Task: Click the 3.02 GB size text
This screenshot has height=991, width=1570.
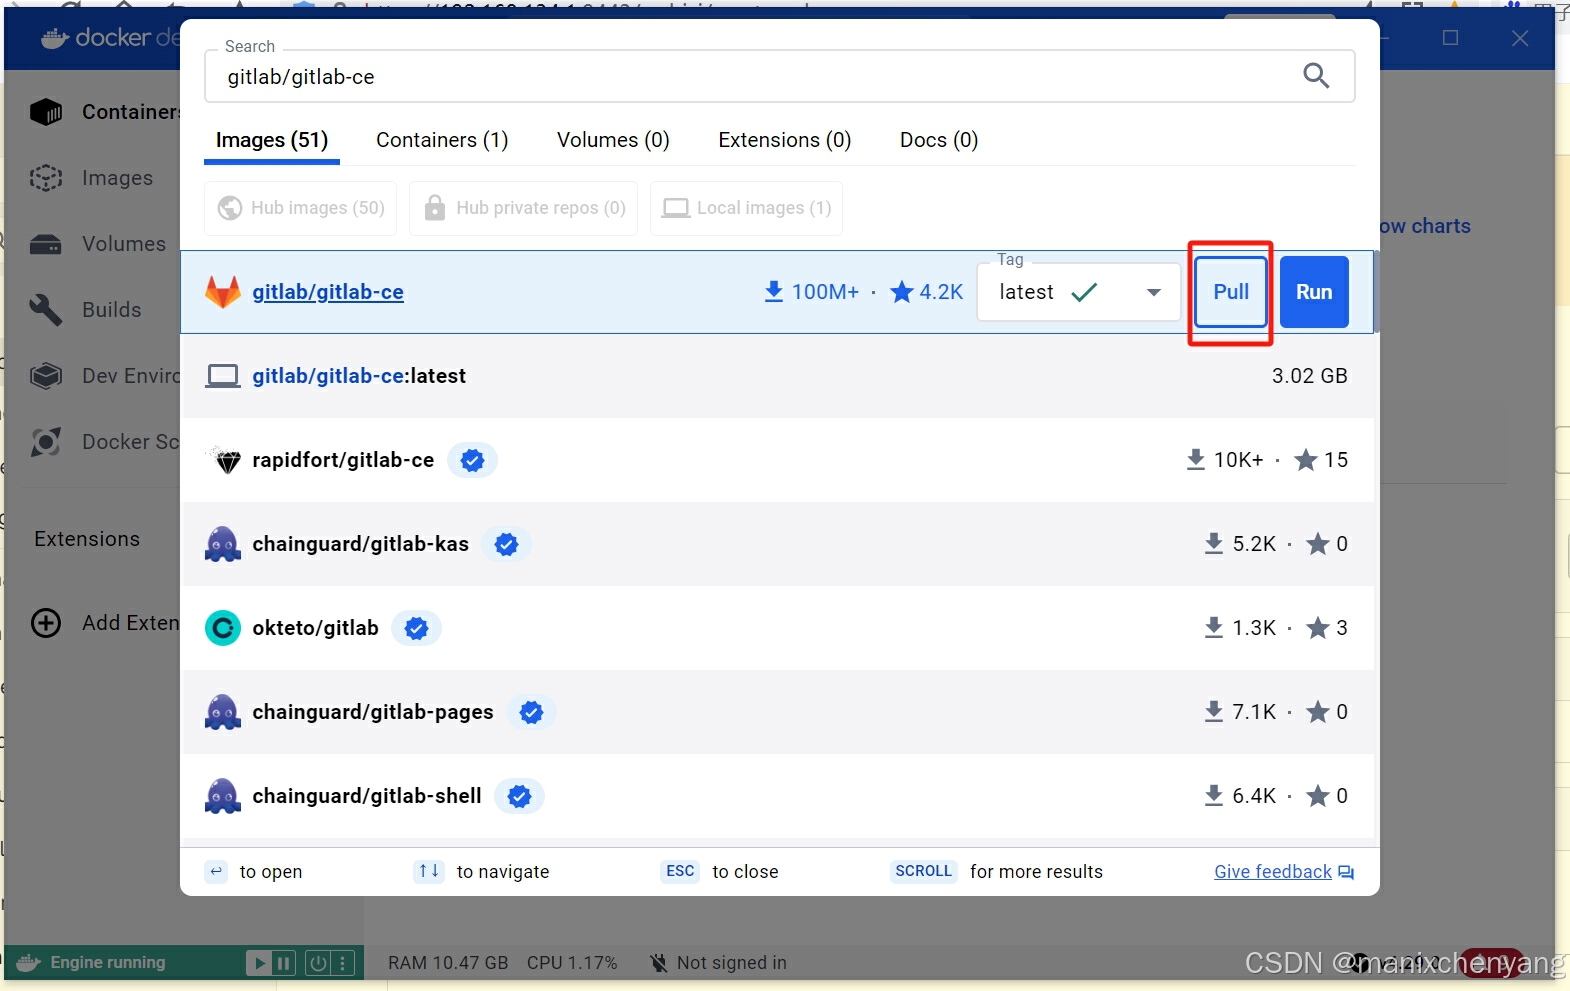Action: click(x=1309, y=376)
